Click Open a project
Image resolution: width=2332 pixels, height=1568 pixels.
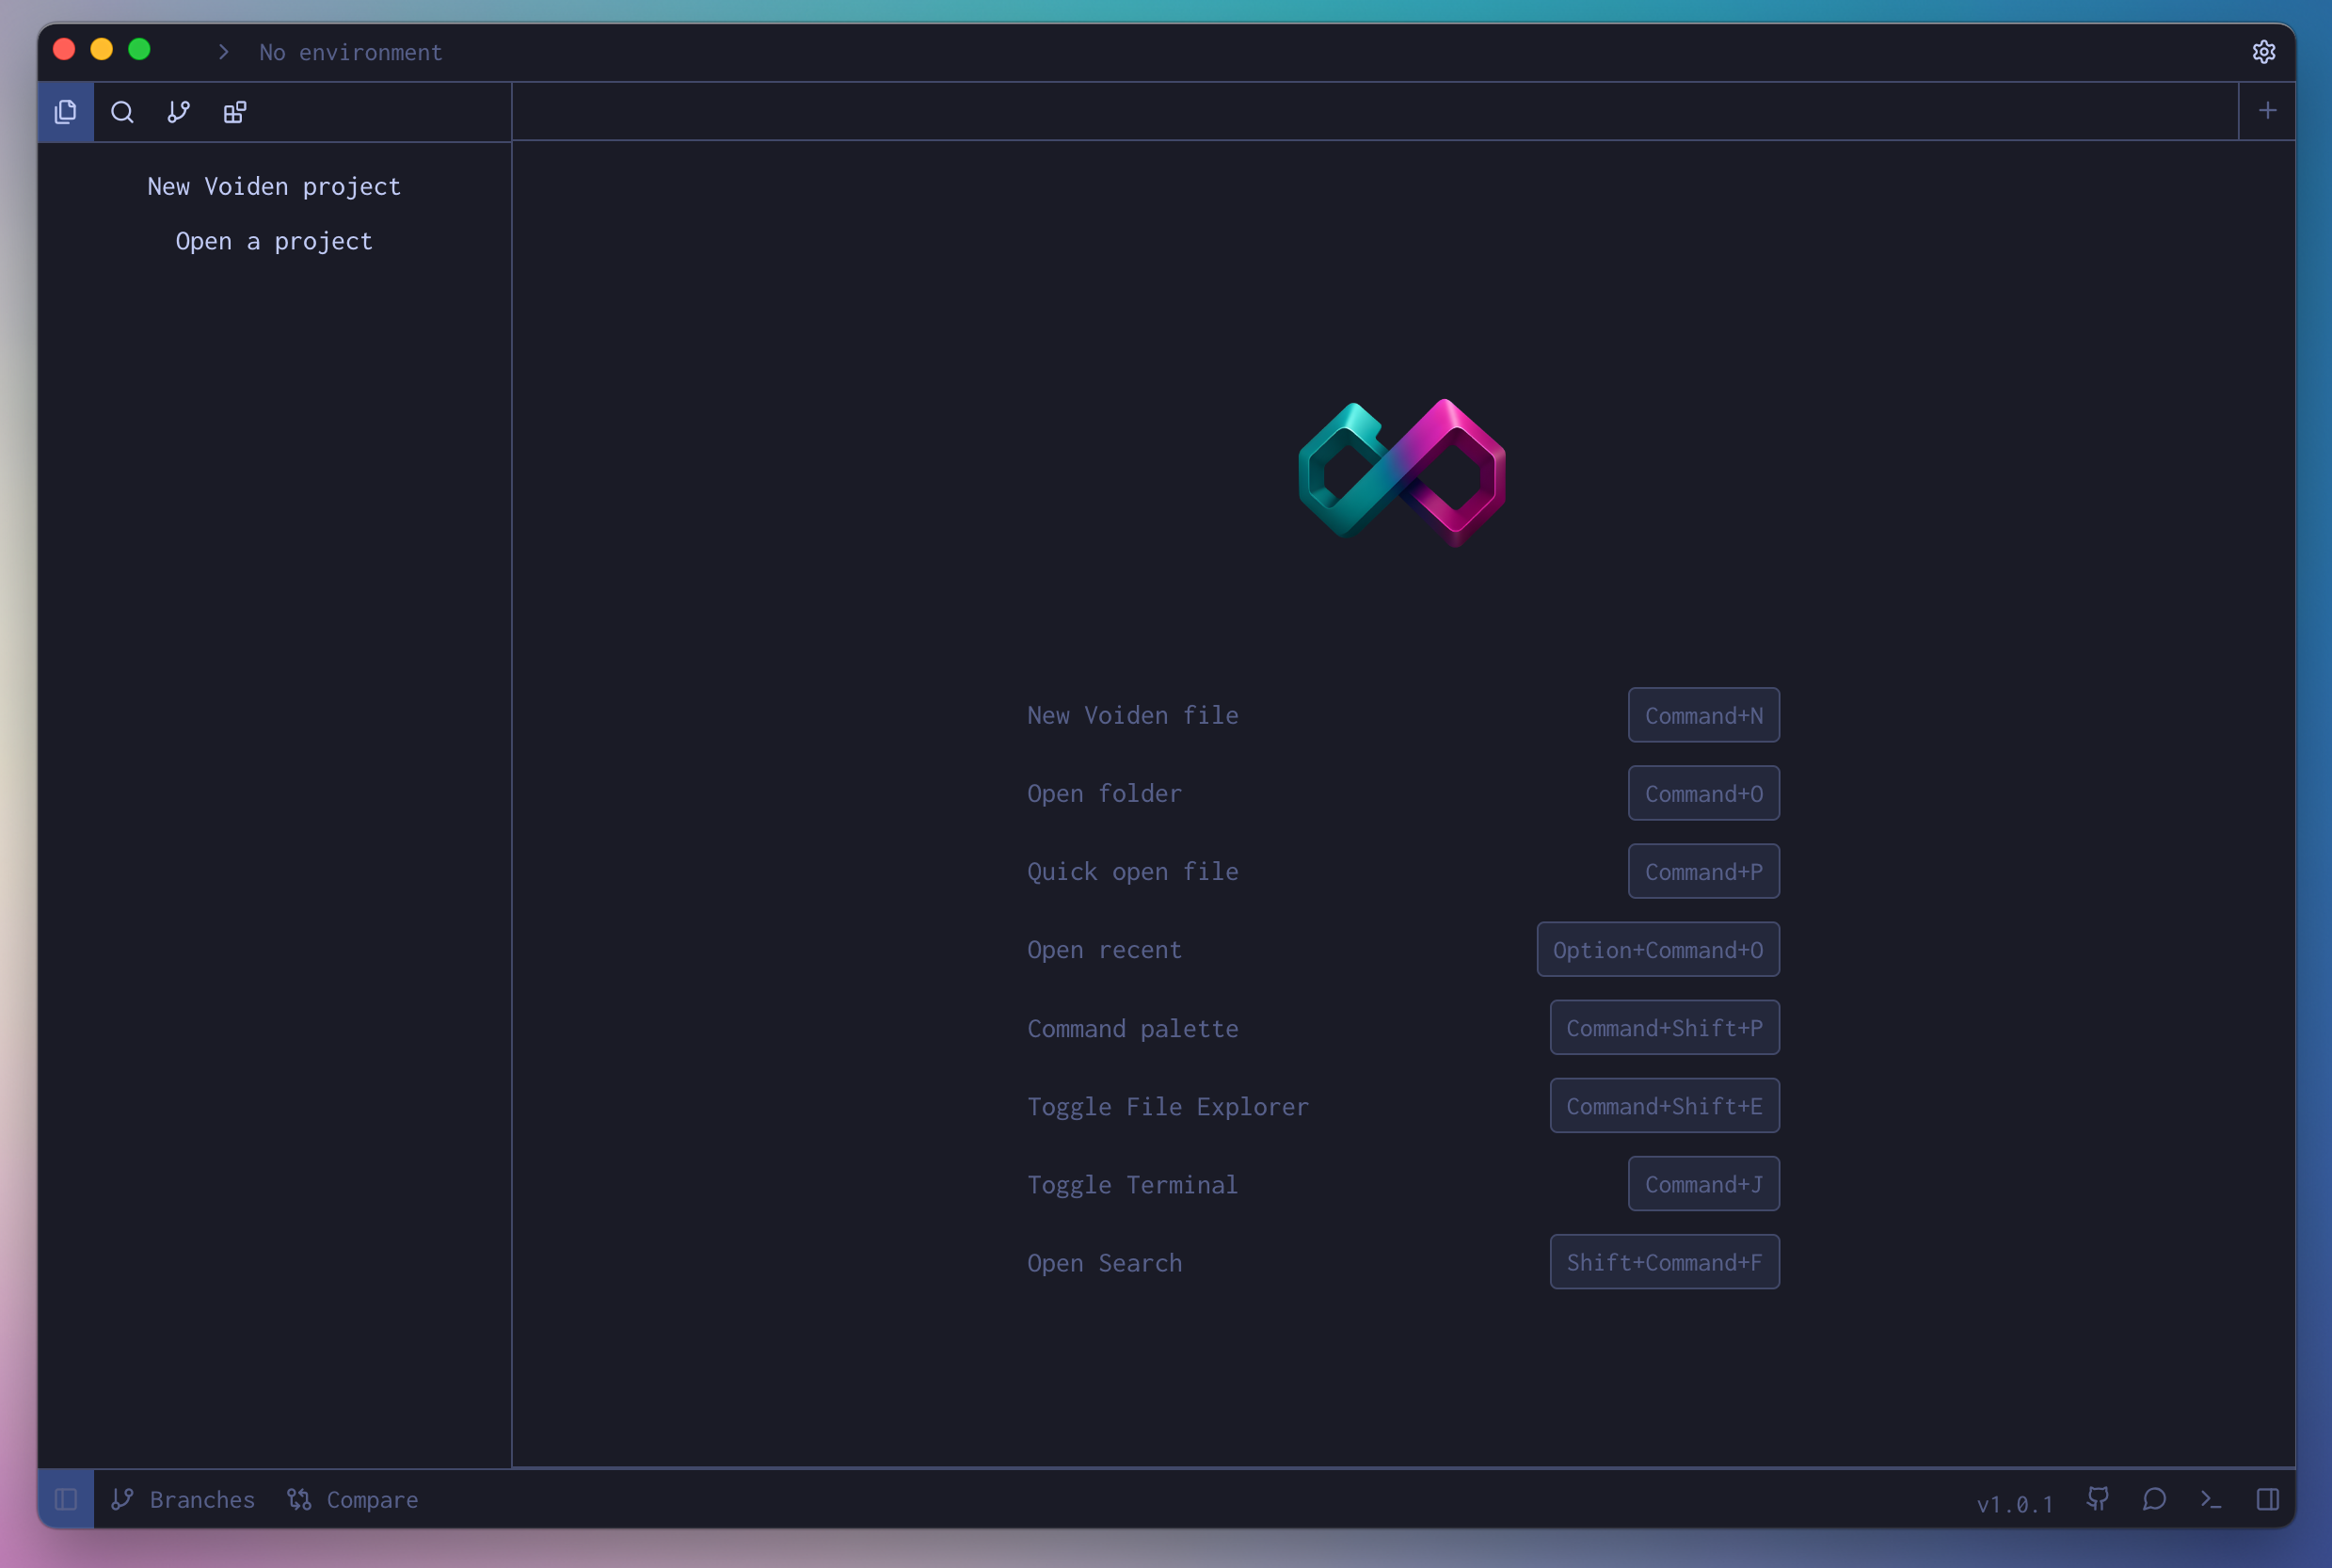(274, 241)
